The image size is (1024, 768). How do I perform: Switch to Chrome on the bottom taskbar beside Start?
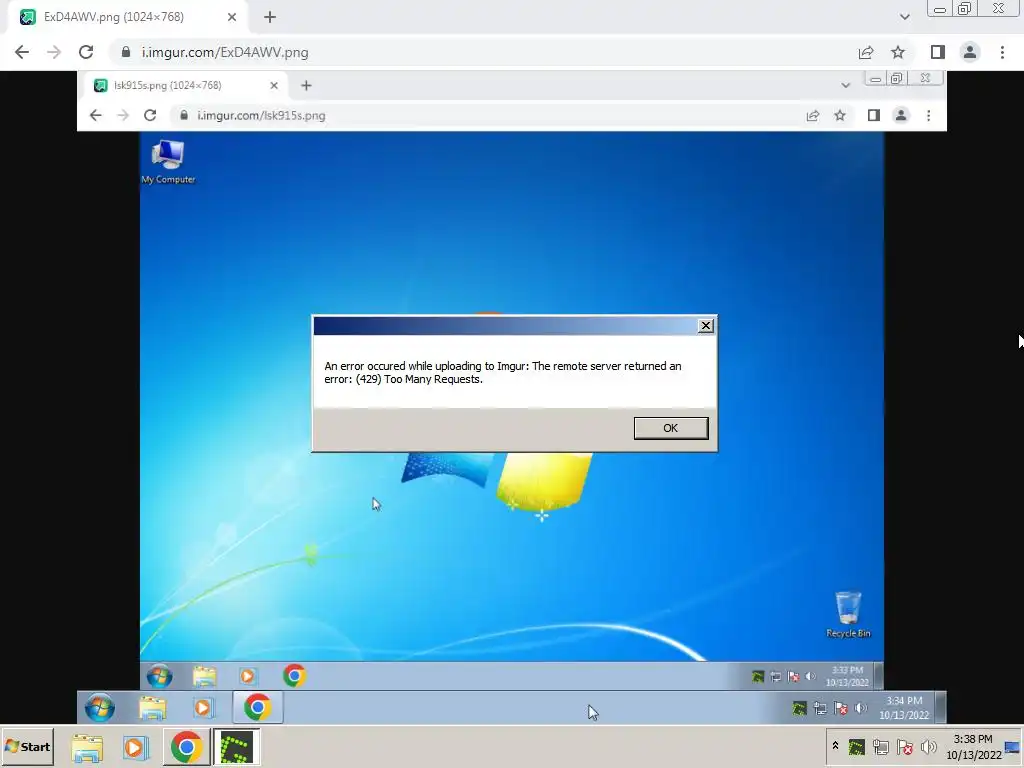click(x=186, y=747)
